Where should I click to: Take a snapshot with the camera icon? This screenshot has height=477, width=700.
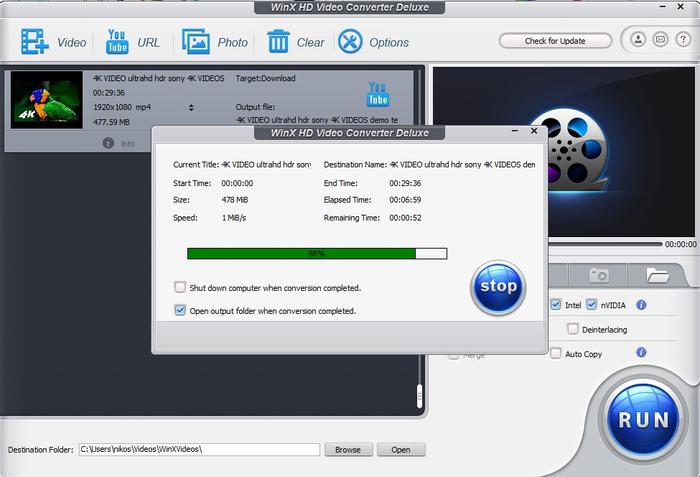(x=599, y=274)
